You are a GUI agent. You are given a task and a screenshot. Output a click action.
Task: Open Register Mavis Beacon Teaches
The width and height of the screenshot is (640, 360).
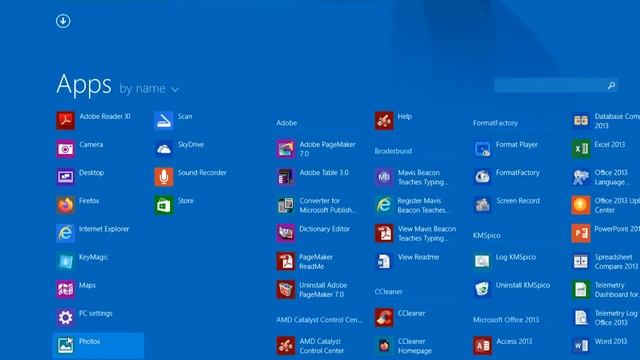pos(412,205)
